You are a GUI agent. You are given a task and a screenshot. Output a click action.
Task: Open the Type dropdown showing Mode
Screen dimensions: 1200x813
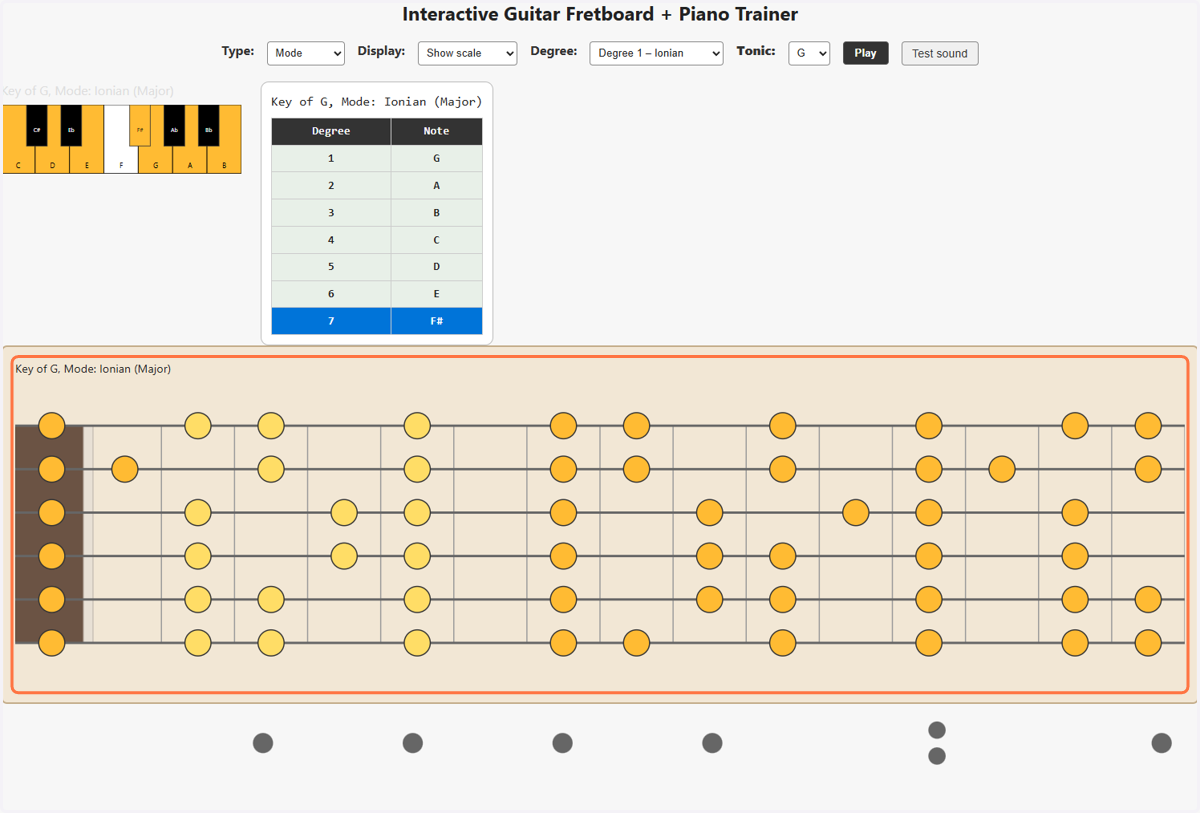click(306, 53)
